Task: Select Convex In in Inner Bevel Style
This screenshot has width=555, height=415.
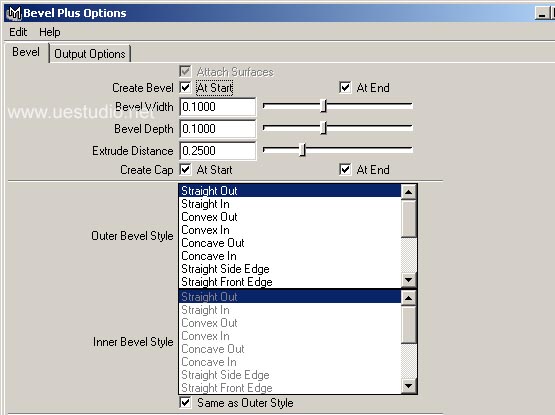Action: pos(290,336)
